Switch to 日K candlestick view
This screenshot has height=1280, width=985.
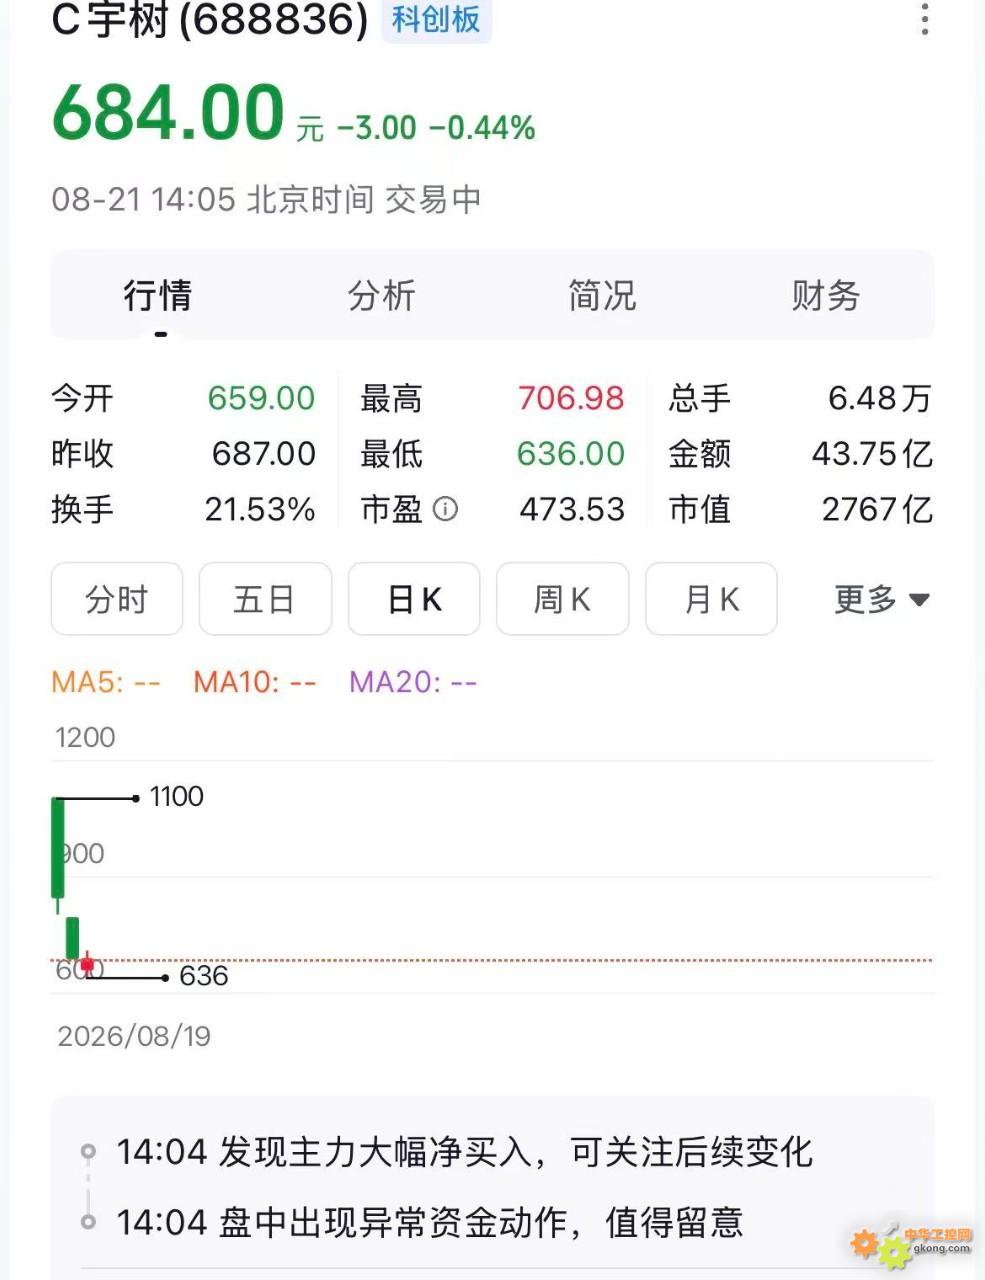[414, 599]
